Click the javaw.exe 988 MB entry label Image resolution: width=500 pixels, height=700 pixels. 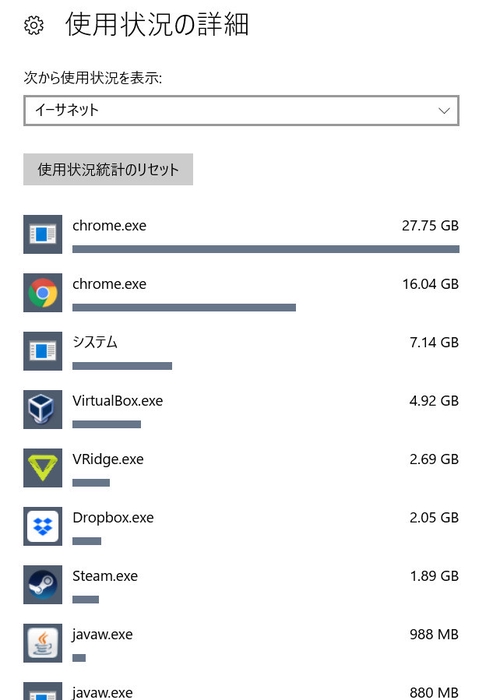pyautogui.click(x=102, y=635)
